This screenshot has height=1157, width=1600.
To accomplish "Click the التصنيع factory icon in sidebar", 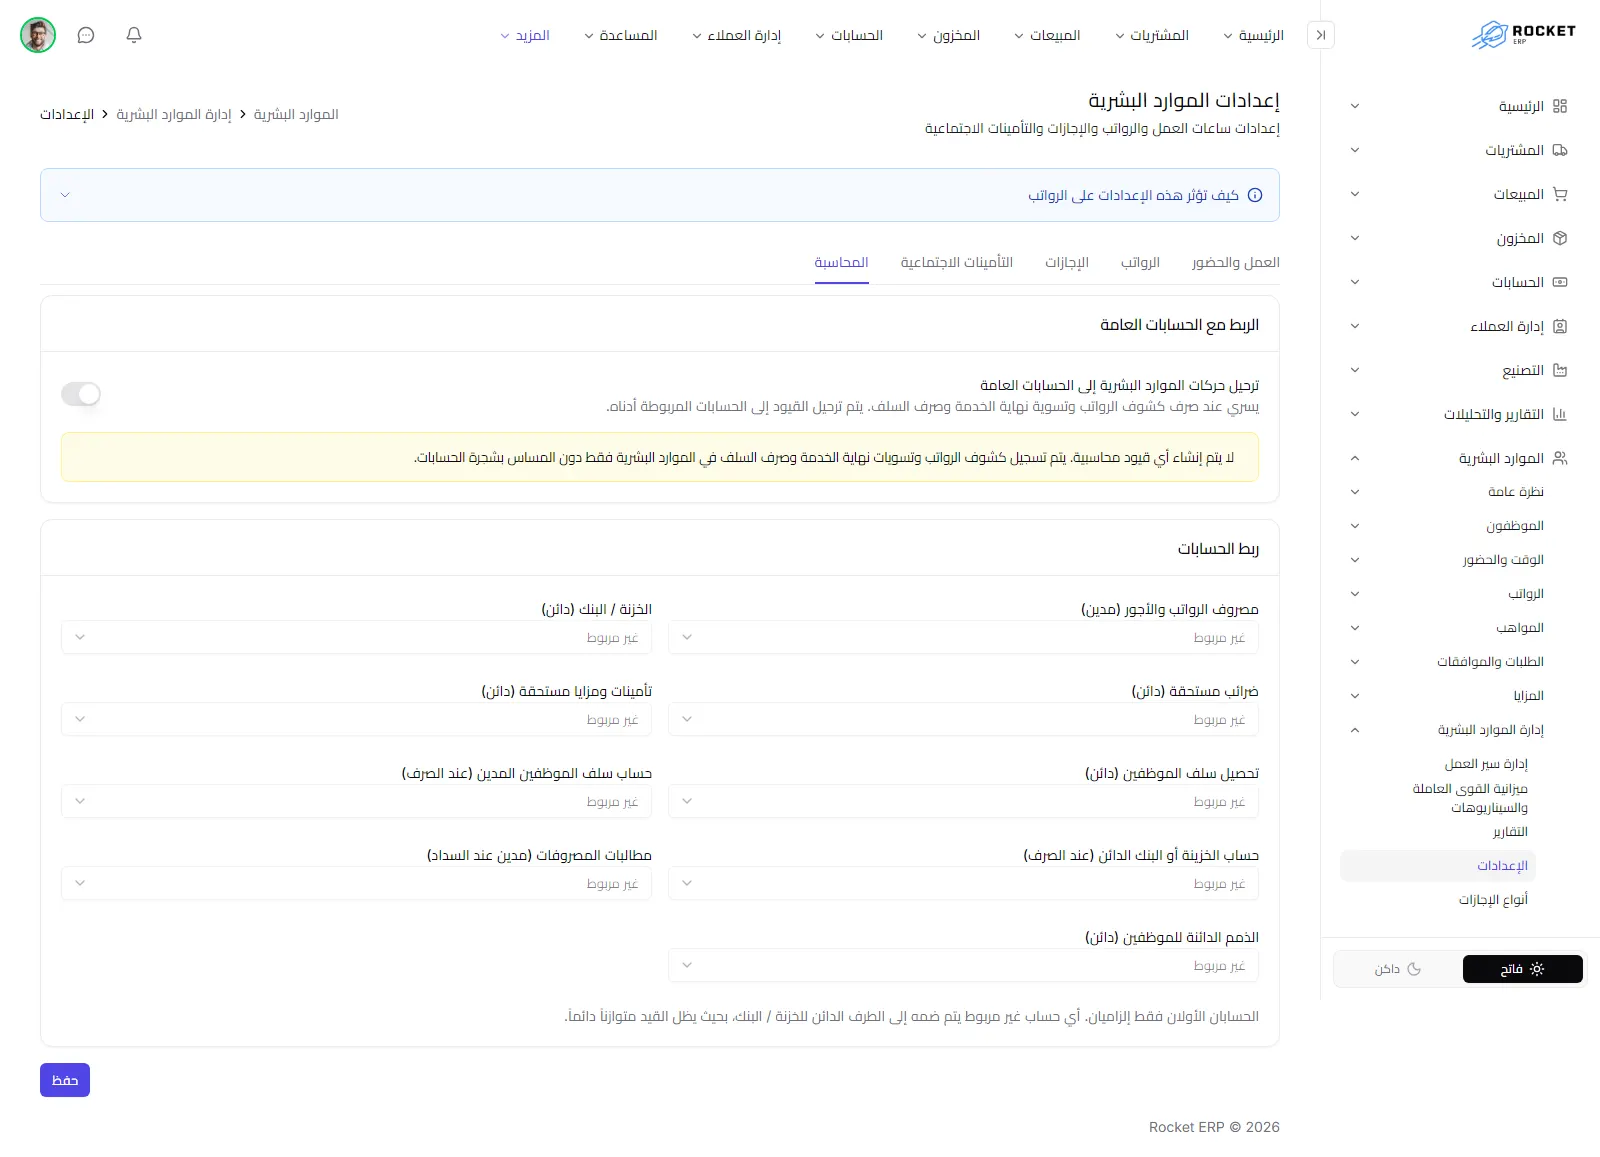I will pos(1560,370).
